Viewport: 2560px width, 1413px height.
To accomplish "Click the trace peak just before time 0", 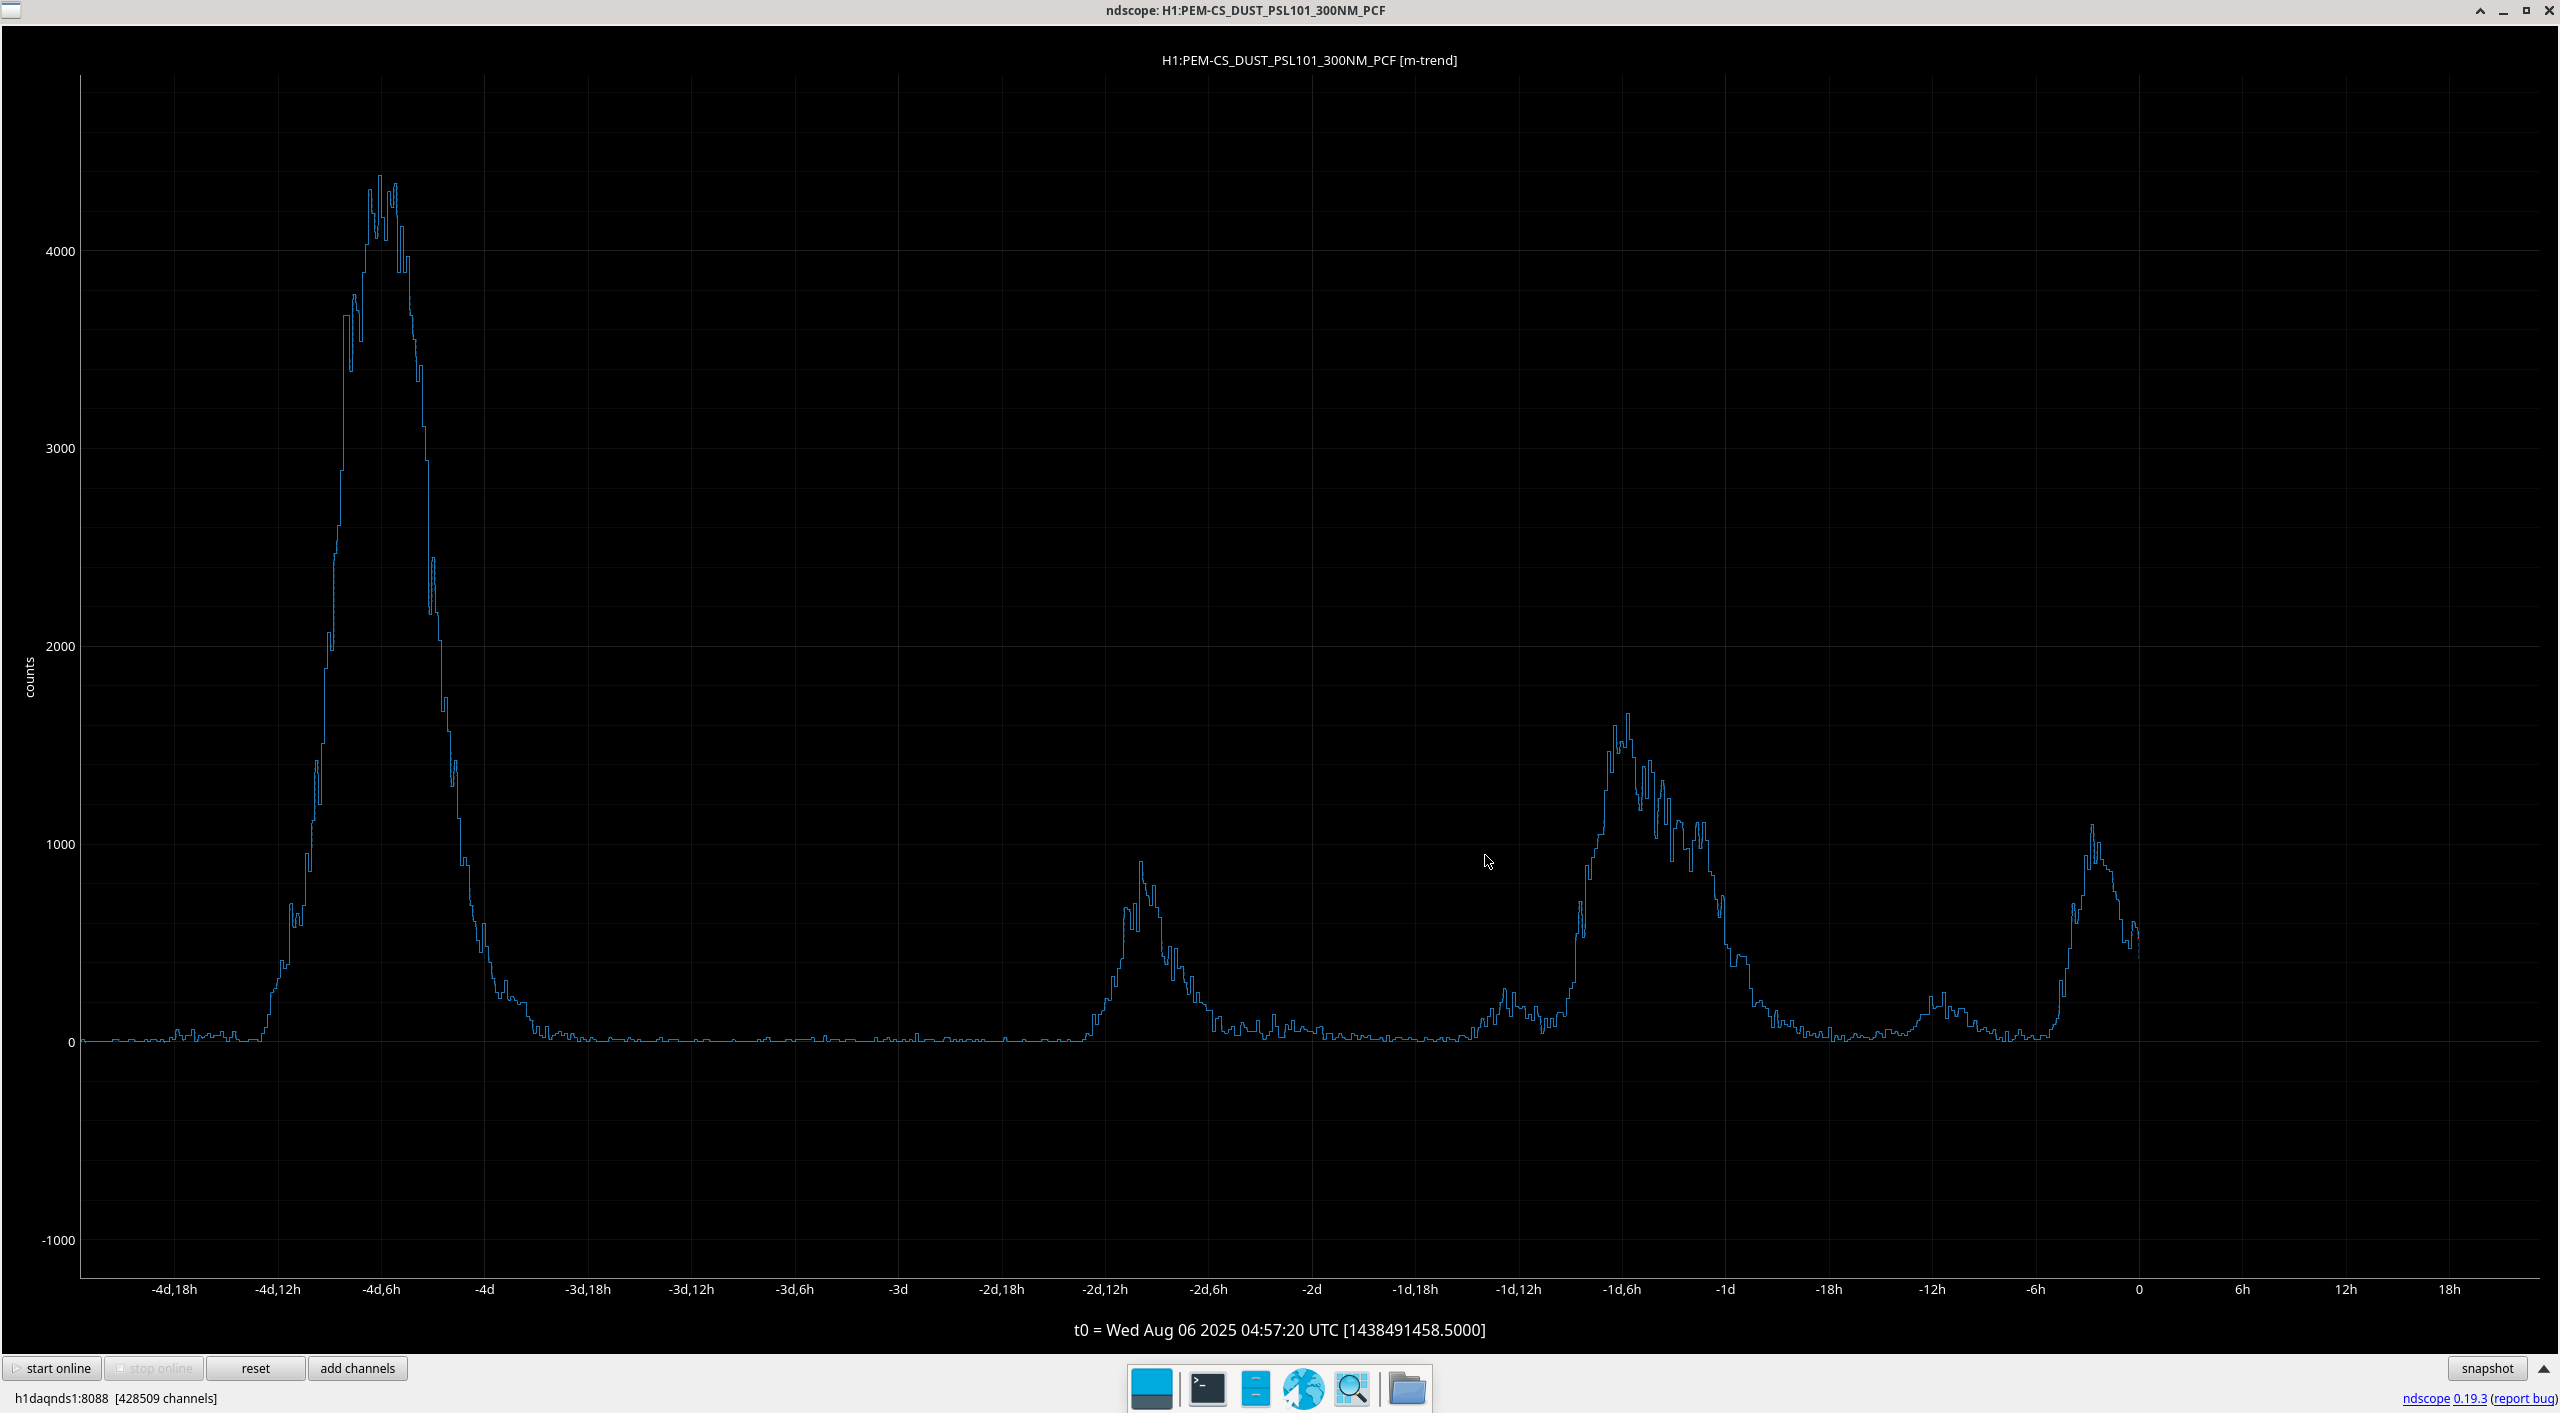I will point(2092,827).
